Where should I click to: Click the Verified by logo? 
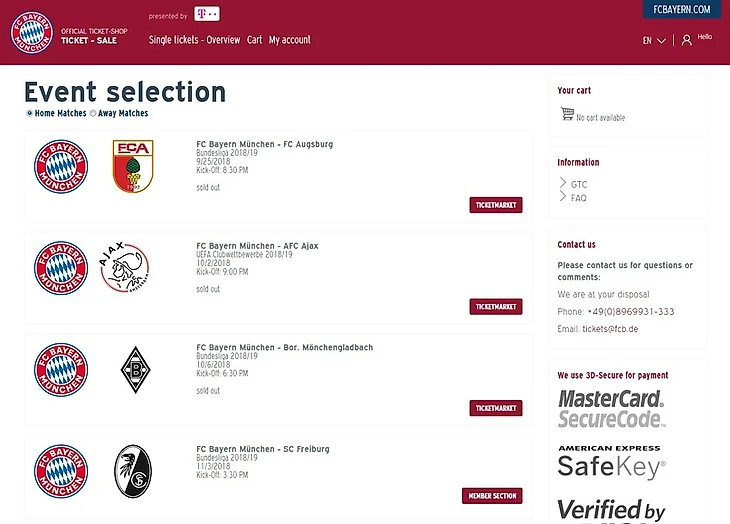611,511
